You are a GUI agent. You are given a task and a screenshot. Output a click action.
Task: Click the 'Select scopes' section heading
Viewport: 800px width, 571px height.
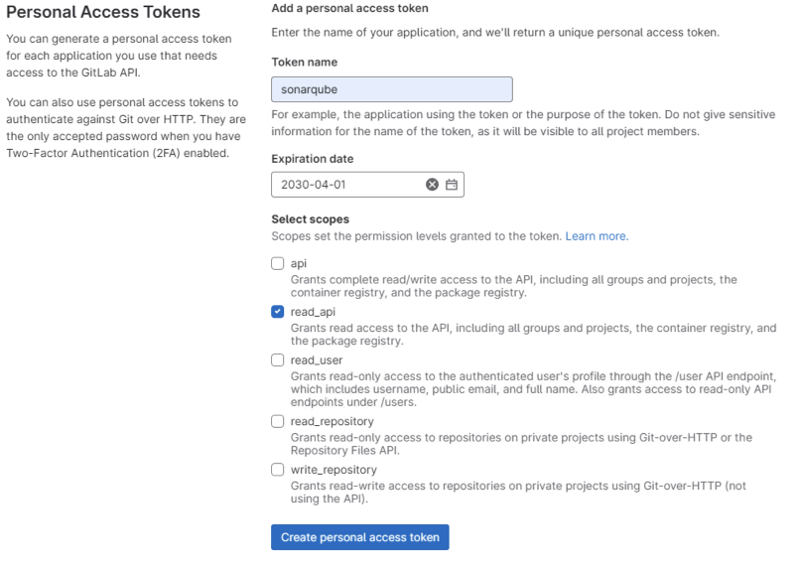[310, 219]
